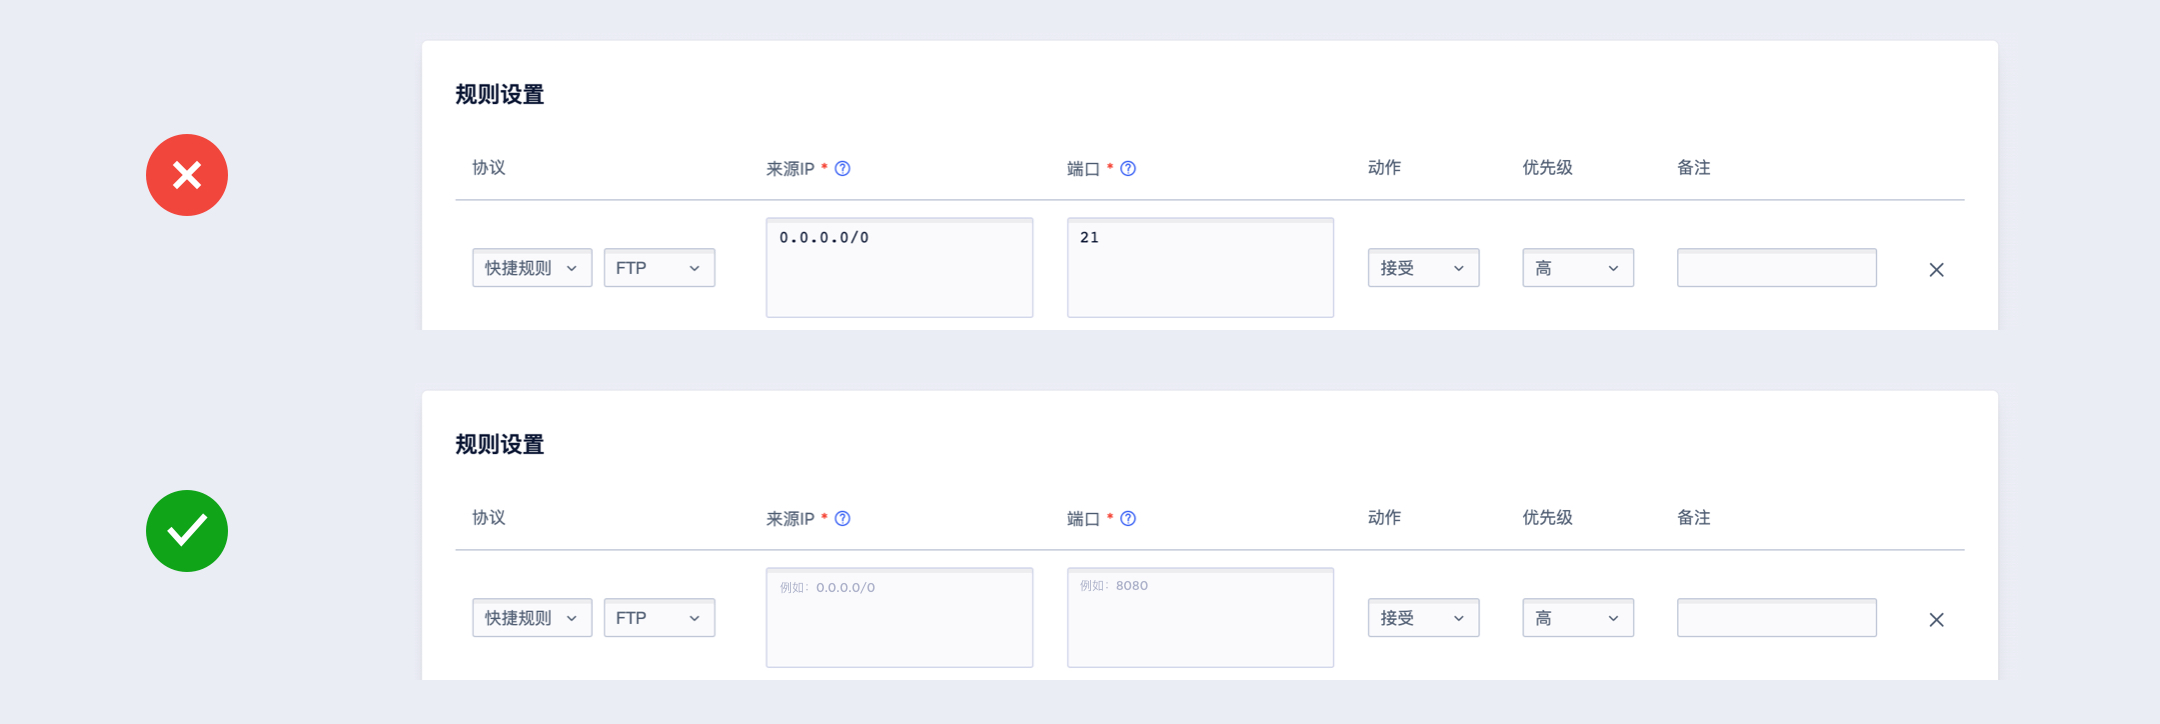The width and height of the screenshot is (2160, 724).
Task: Click empty source IP field with placeholder
Action: tap(899, 618)
